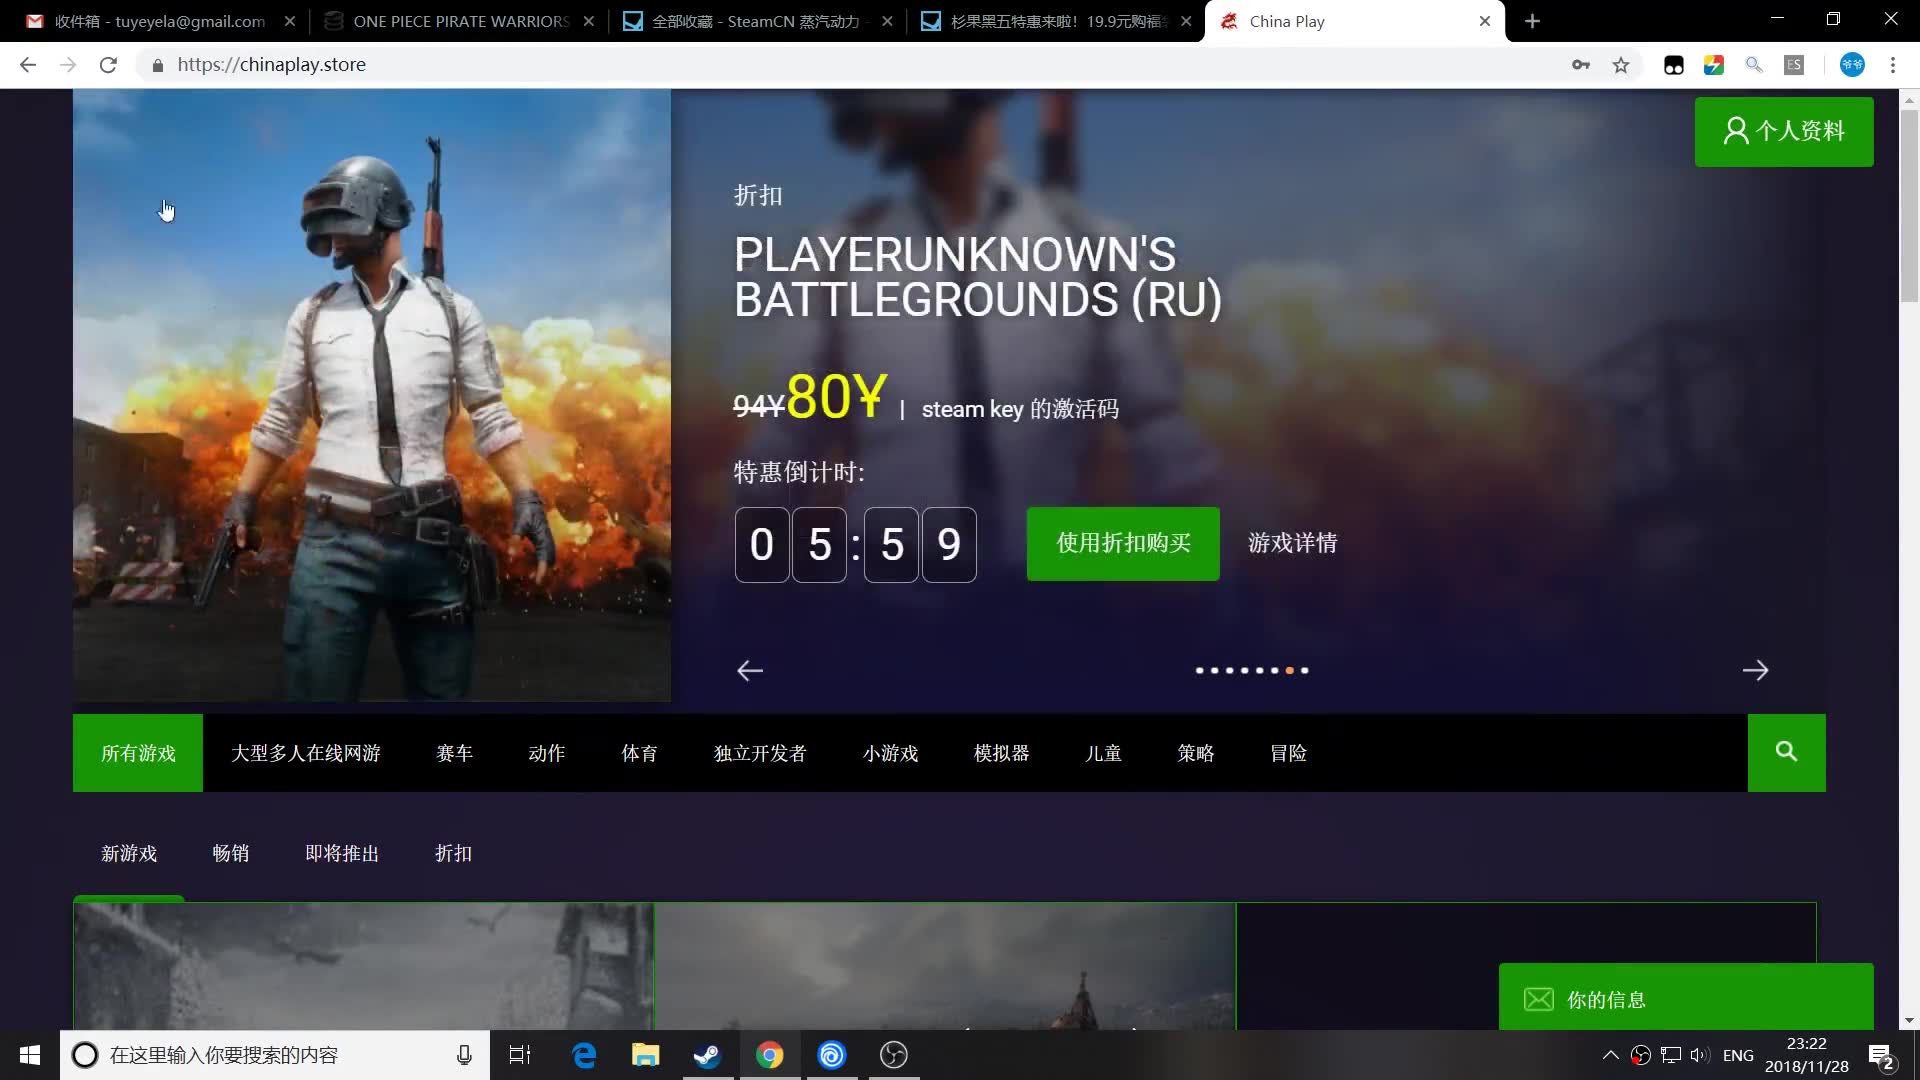Select the 儿童 kids category

[x=1104, y=753]
